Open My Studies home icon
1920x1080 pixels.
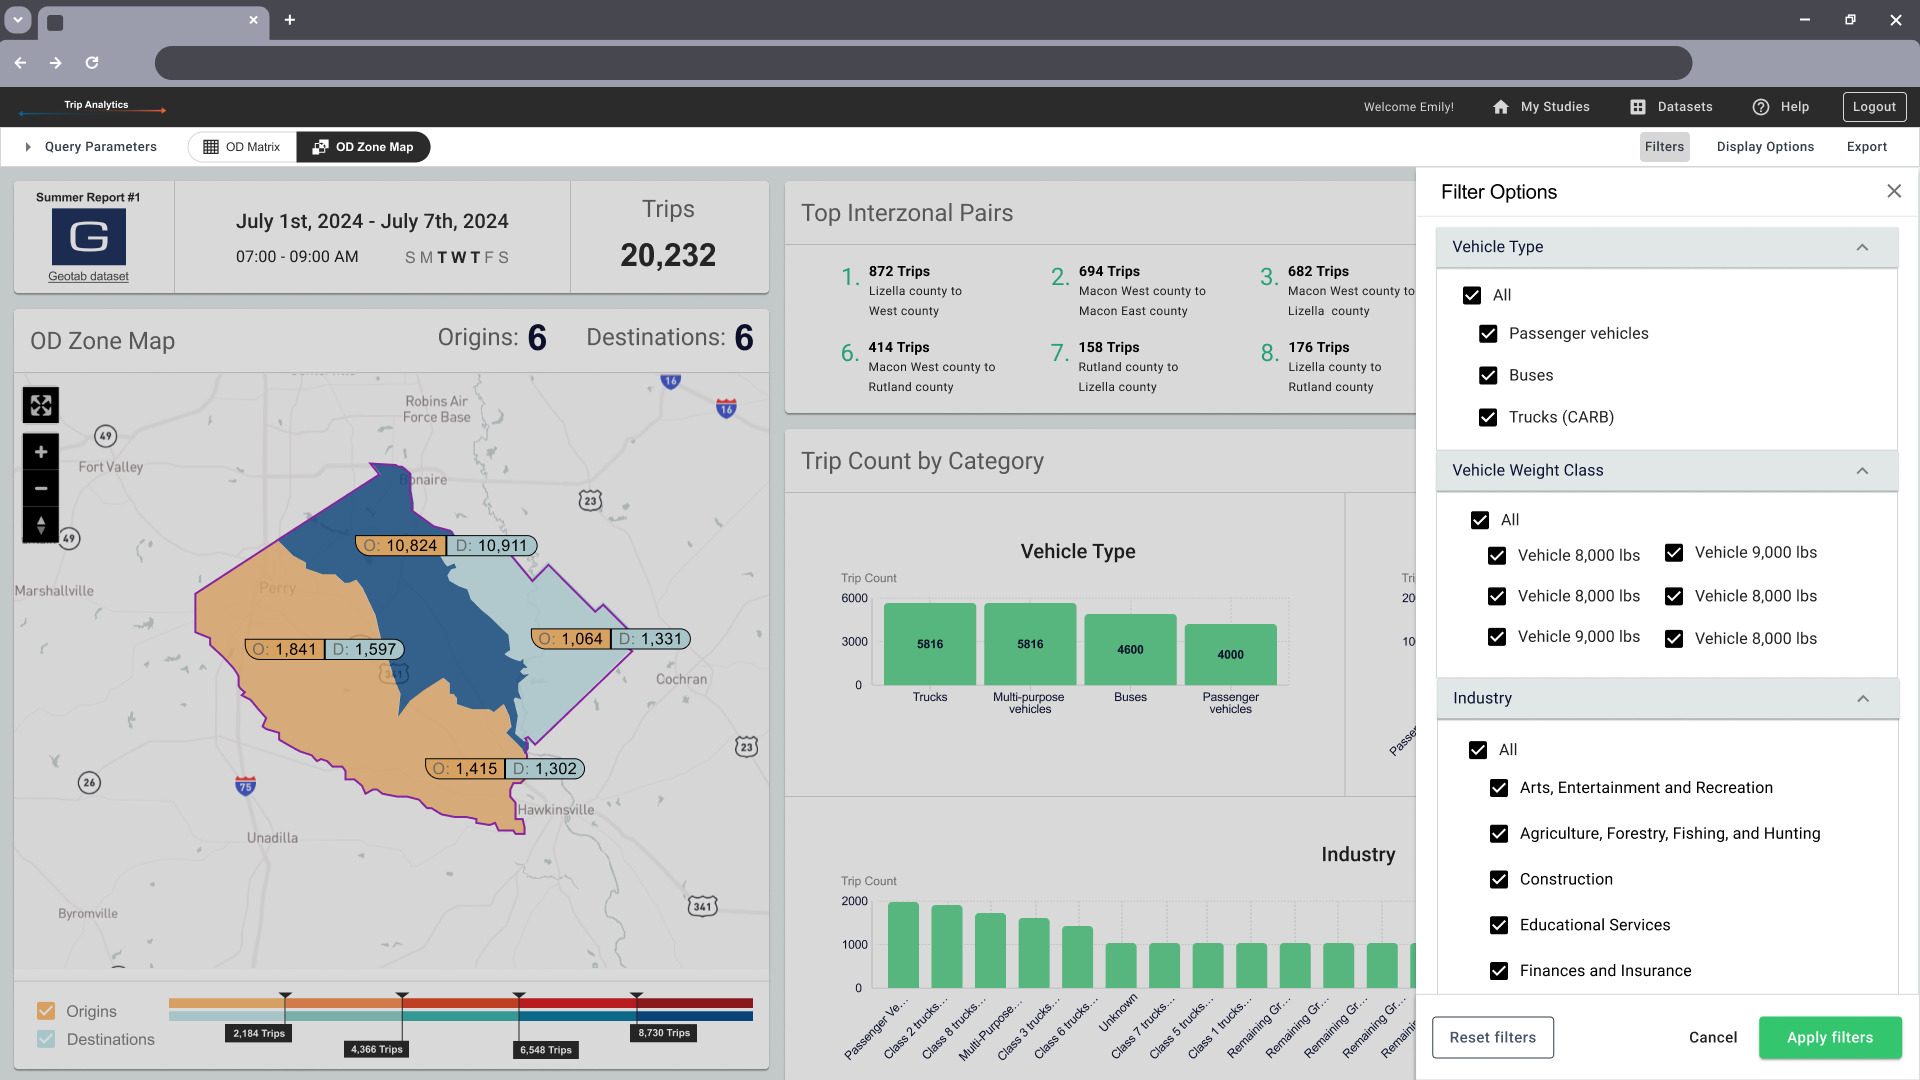[1501, 107]
